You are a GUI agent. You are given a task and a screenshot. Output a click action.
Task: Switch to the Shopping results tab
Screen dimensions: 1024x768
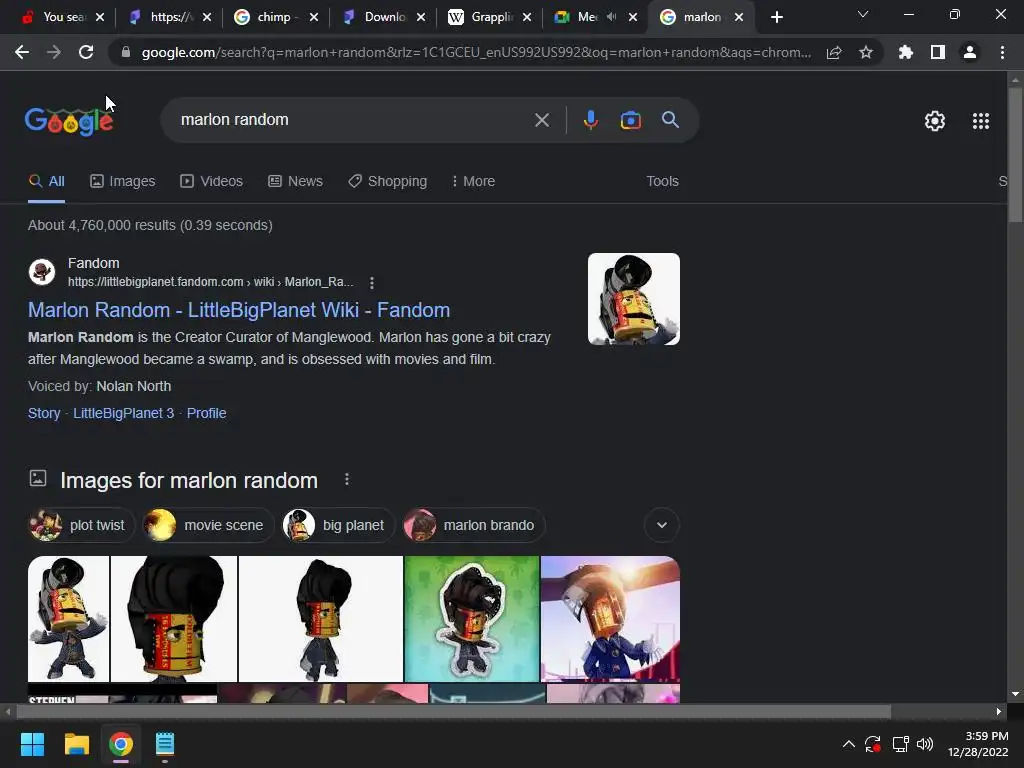(387, 182)
